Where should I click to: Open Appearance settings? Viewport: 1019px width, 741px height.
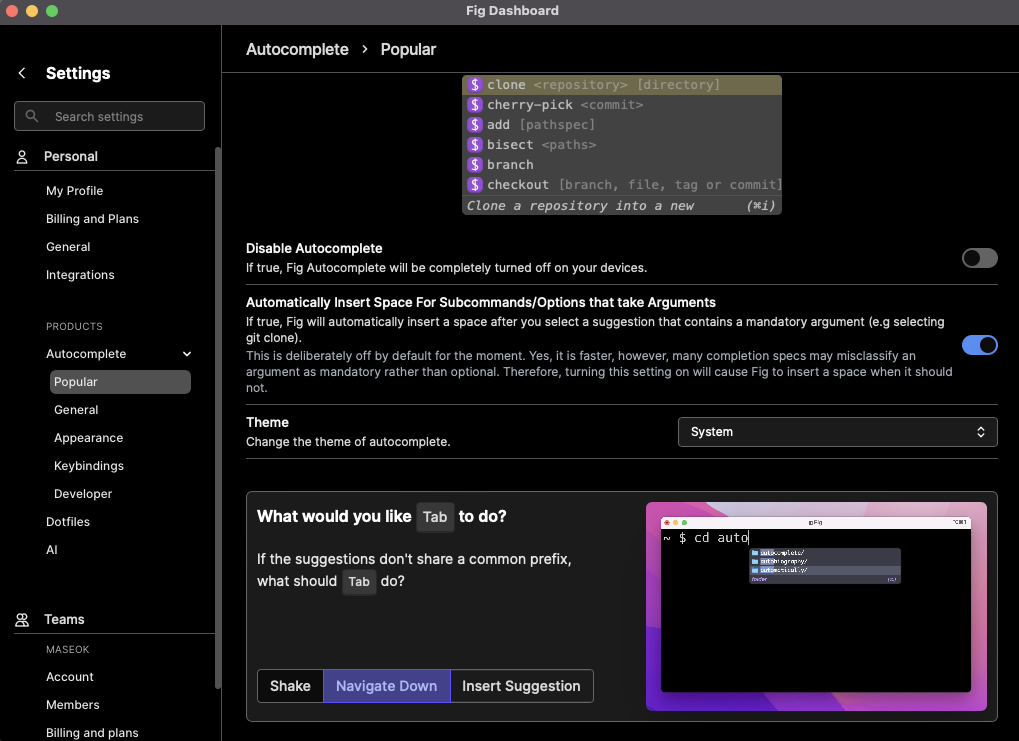point(88,438)
